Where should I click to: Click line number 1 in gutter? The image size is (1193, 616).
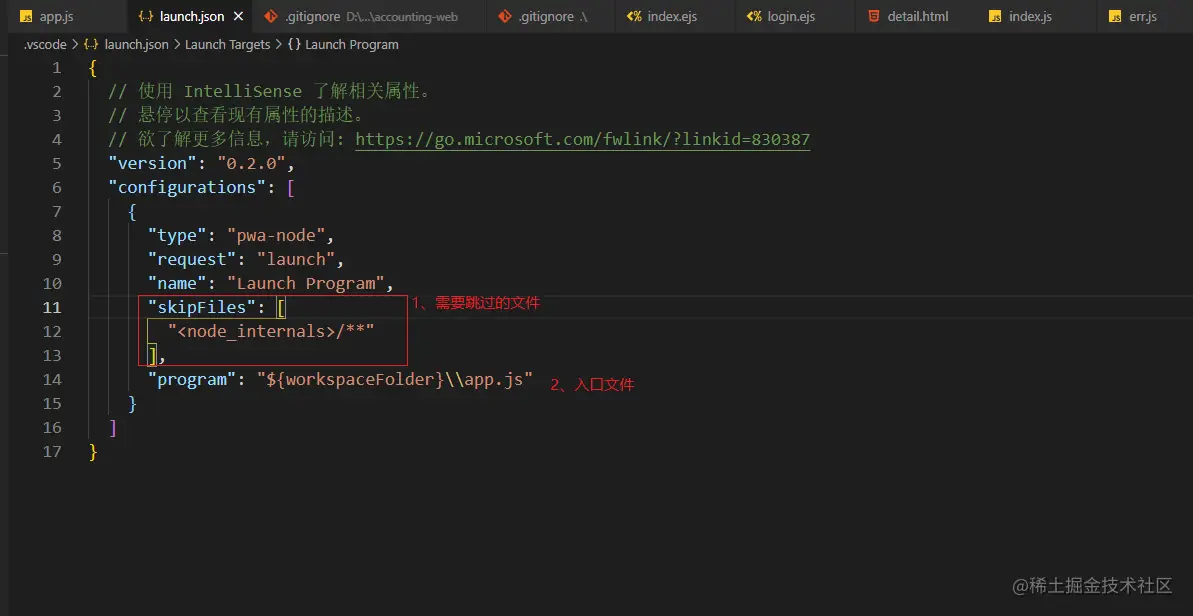[x=57, y=68]
